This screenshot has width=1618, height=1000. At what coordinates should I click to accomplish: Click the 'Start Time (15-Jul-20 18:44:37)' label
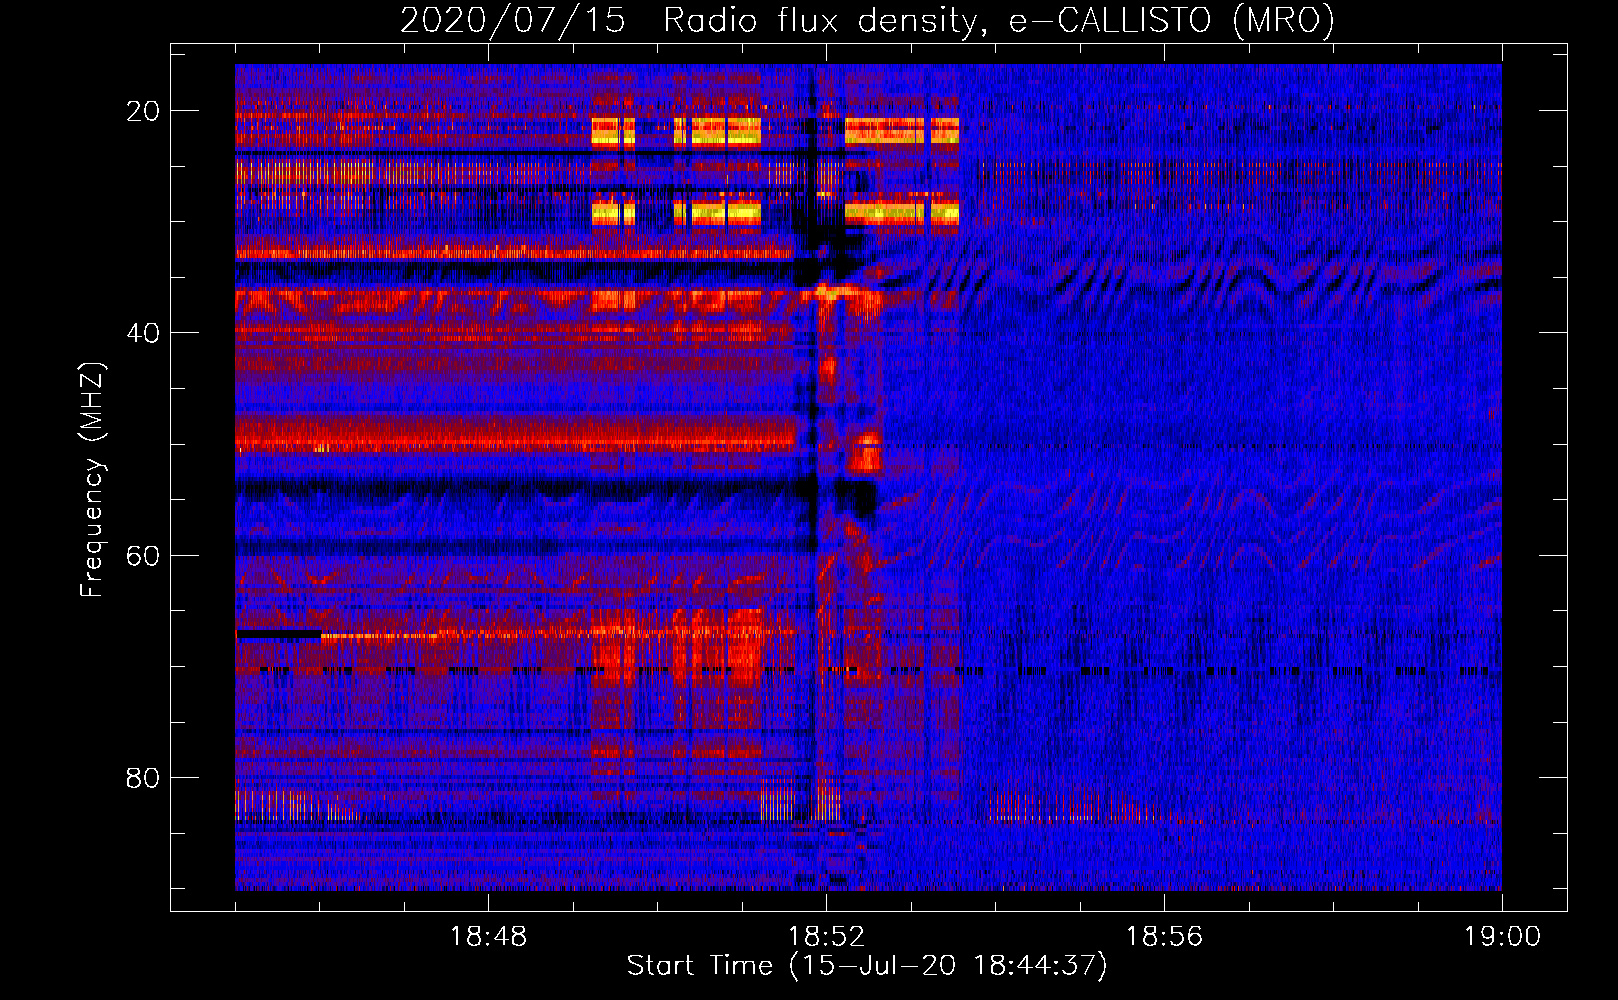pos(867,966)
